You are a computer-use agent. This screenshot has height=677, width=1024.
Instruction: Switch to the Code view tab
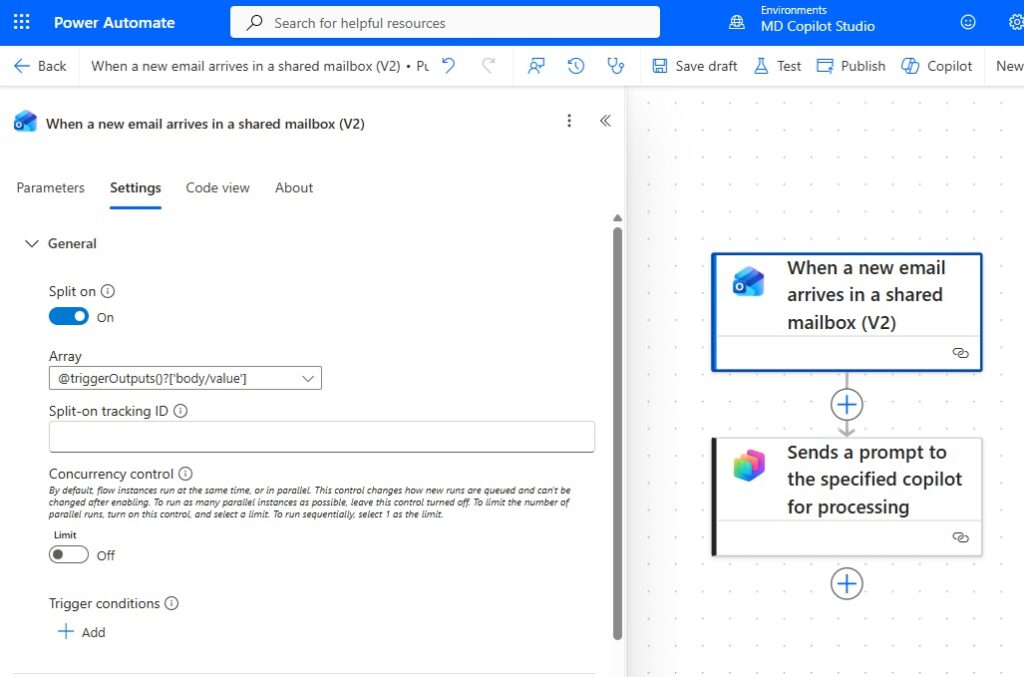(218, 188)
